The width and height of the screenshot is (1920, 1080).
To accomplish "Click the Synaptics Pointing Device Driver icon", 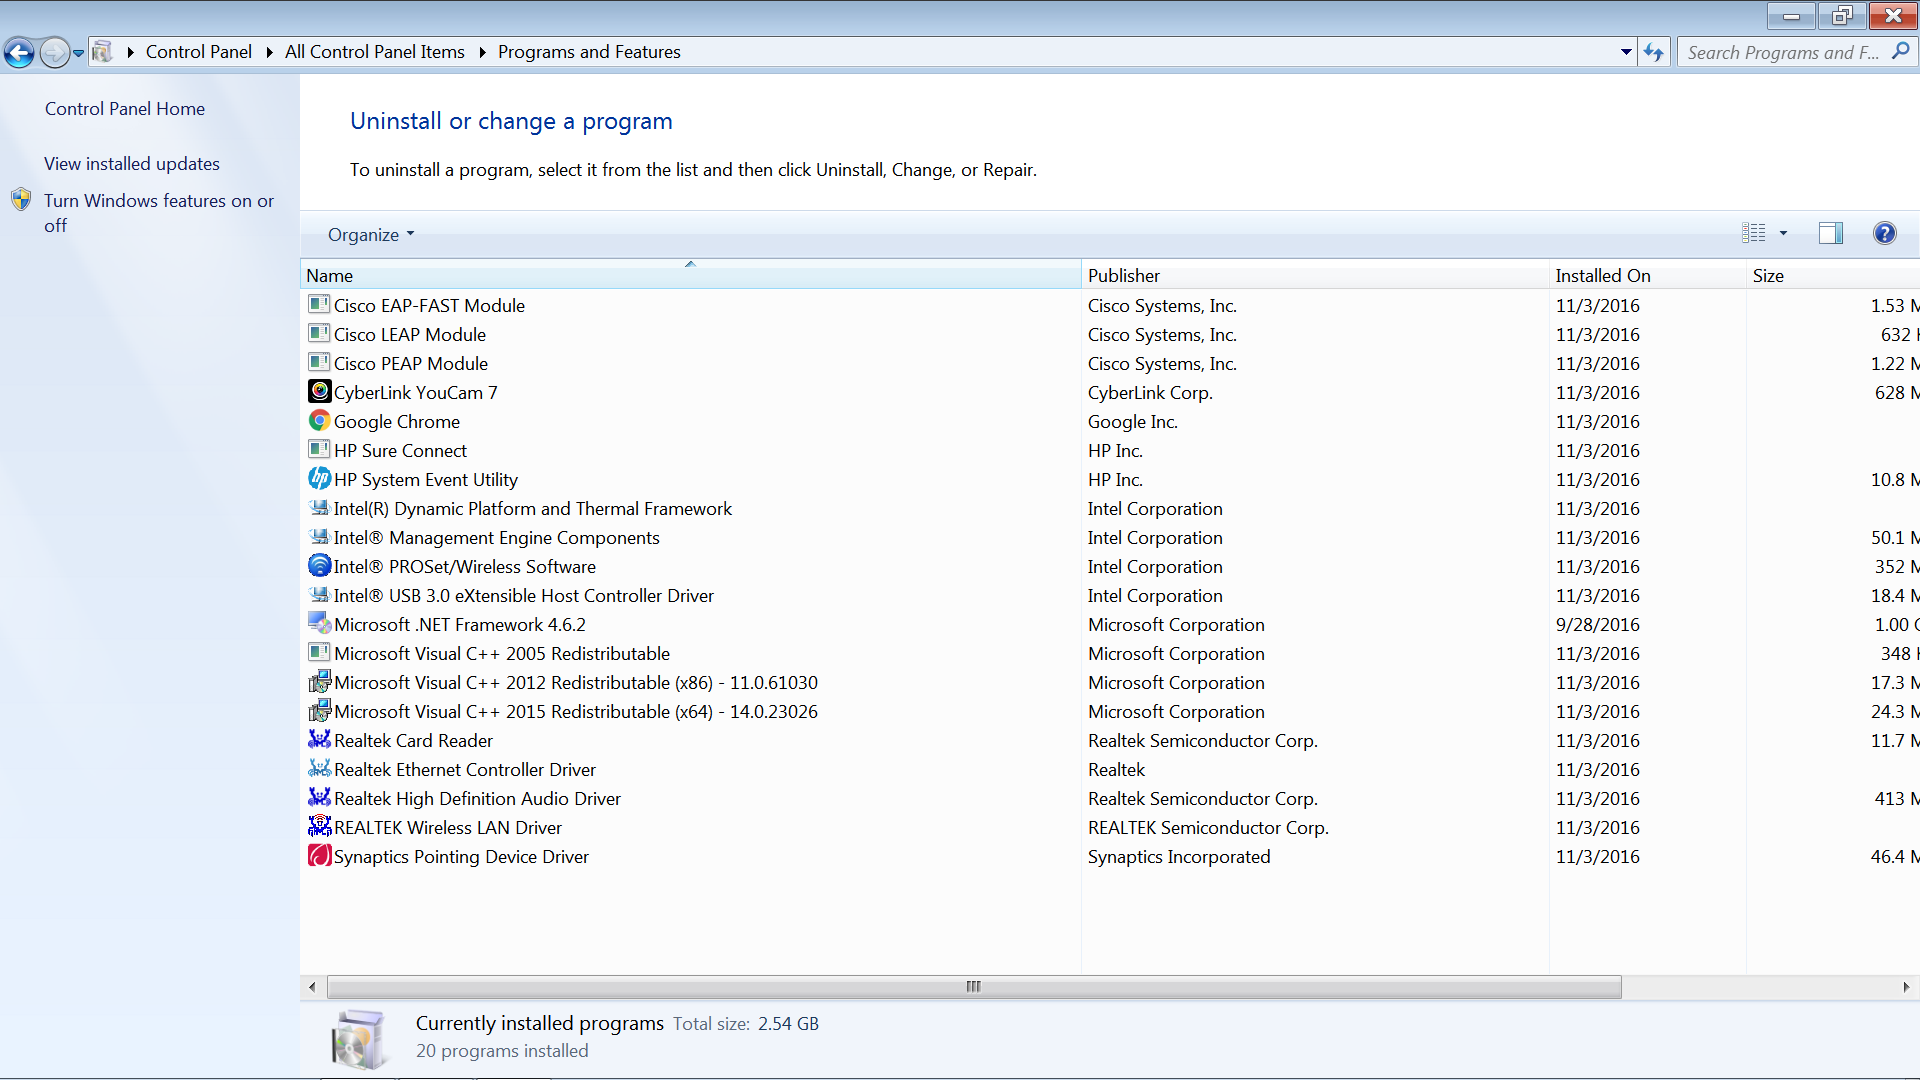I will pyautogui.click(x=319, y=856).
